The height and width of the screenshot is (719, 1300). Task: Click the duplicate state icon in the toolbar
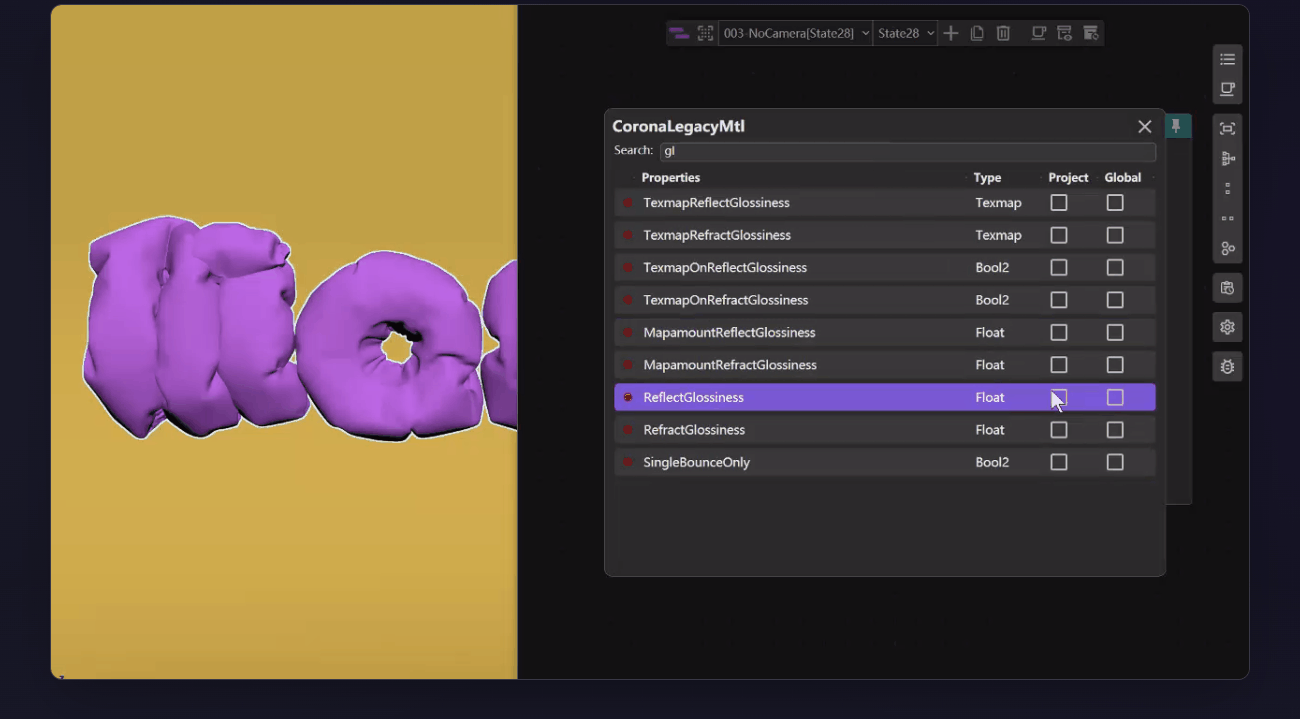(977, 33)
